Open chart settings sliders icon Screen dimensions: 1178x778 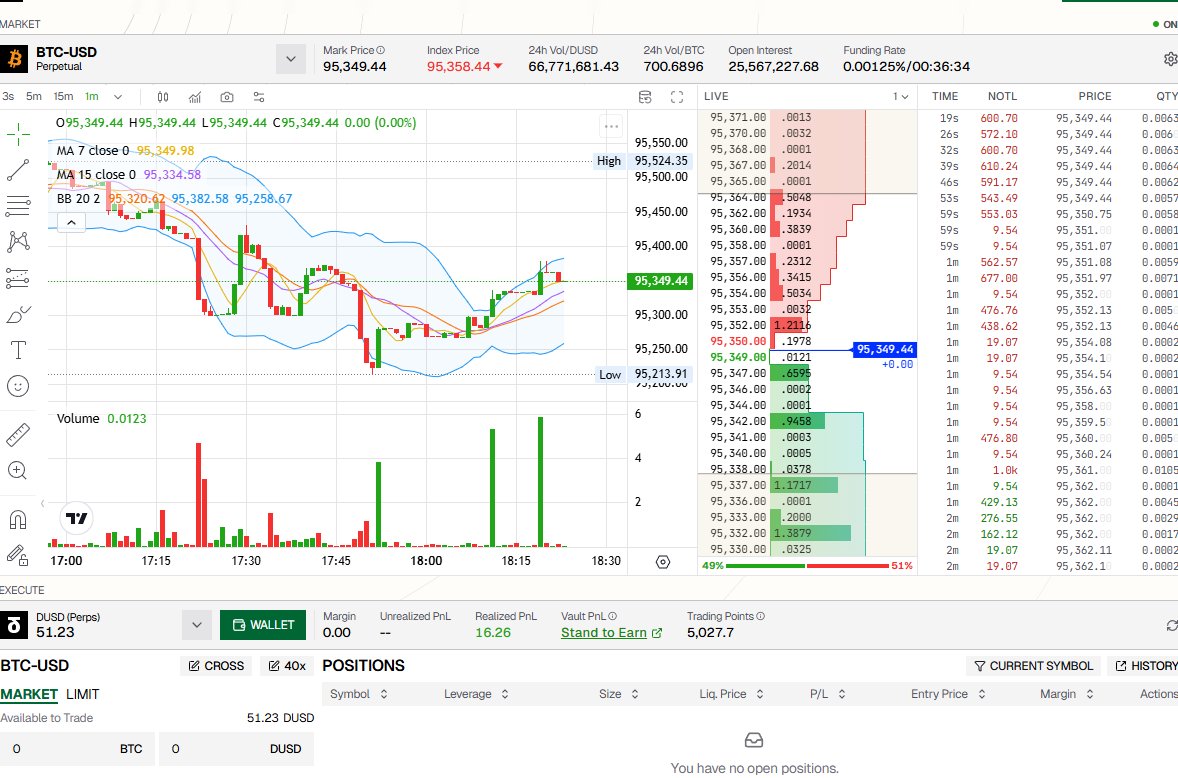259,97
